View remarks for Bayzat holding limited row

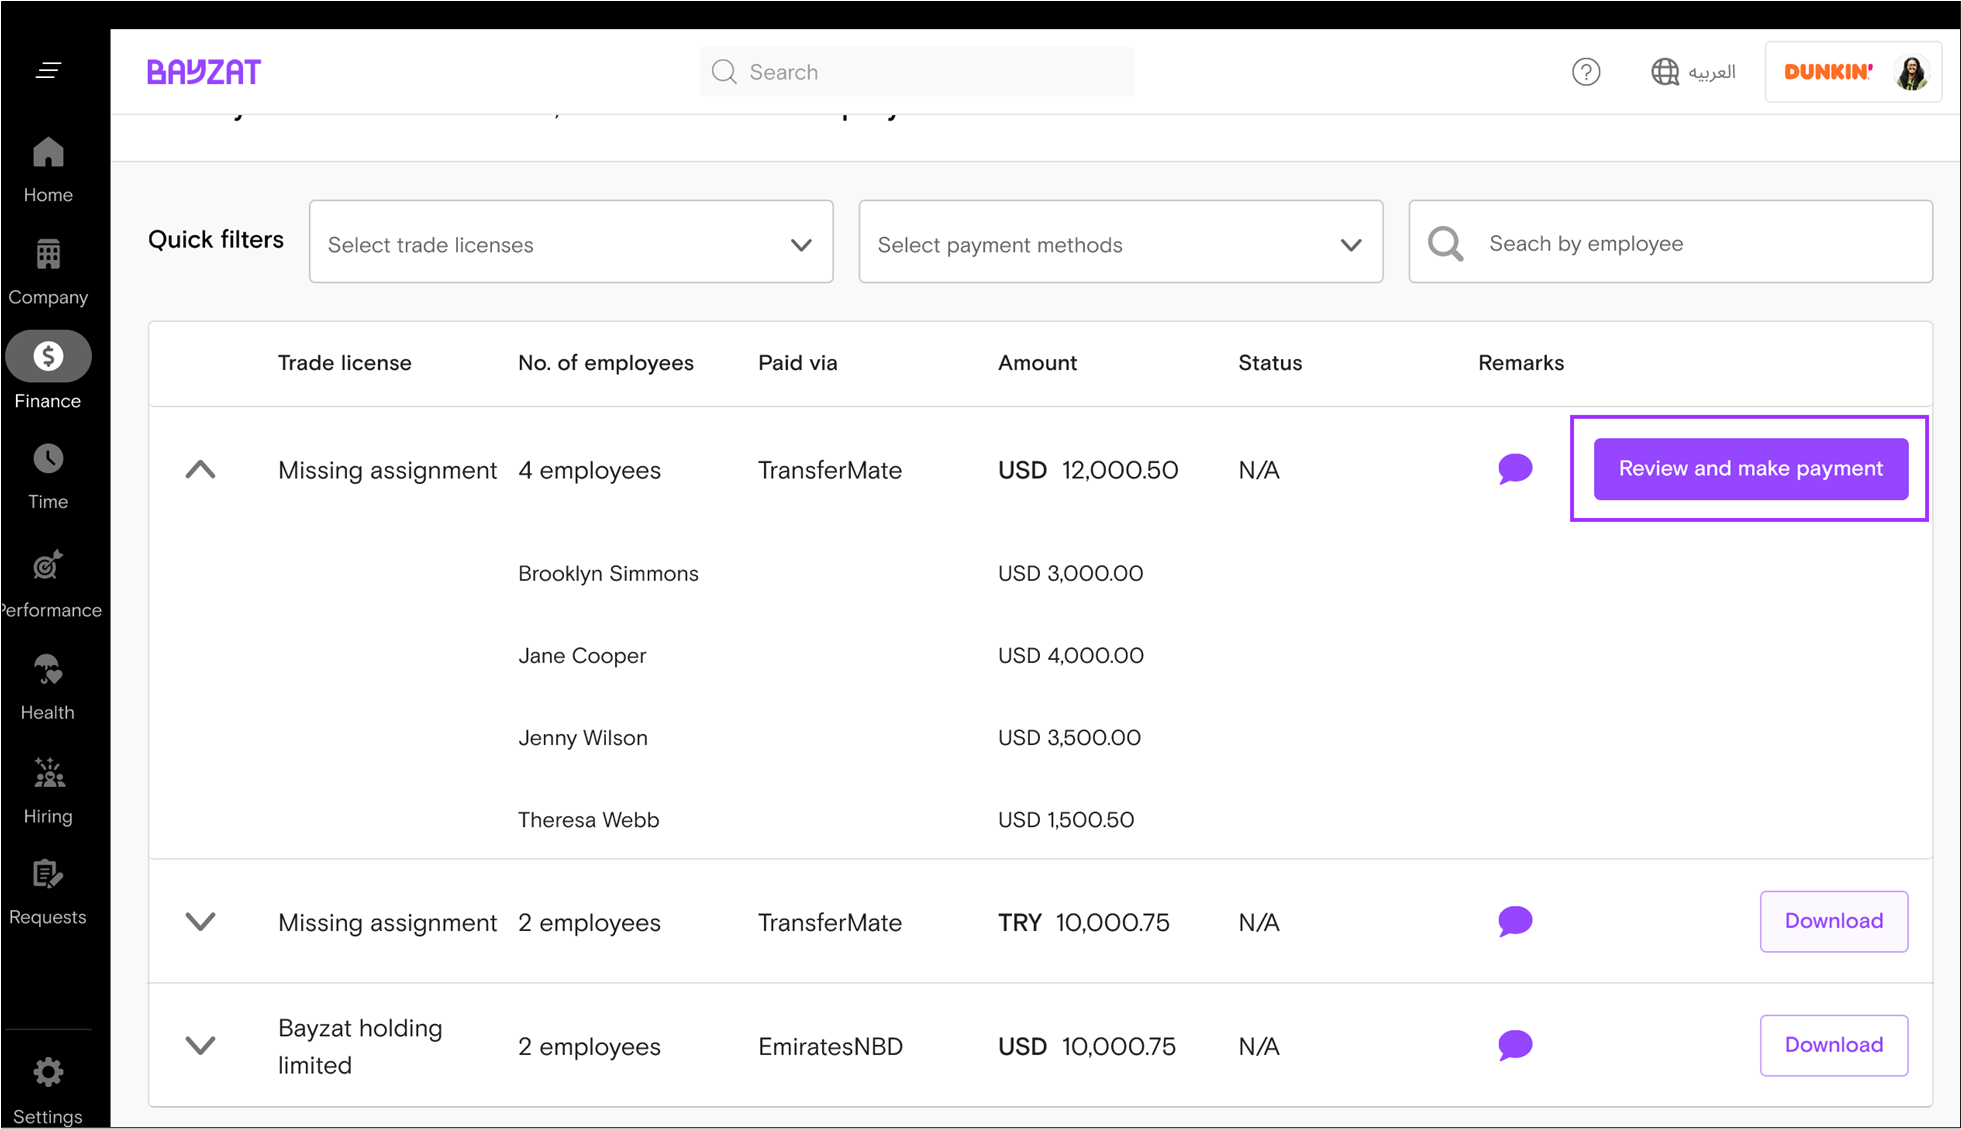(1515, 1045)
